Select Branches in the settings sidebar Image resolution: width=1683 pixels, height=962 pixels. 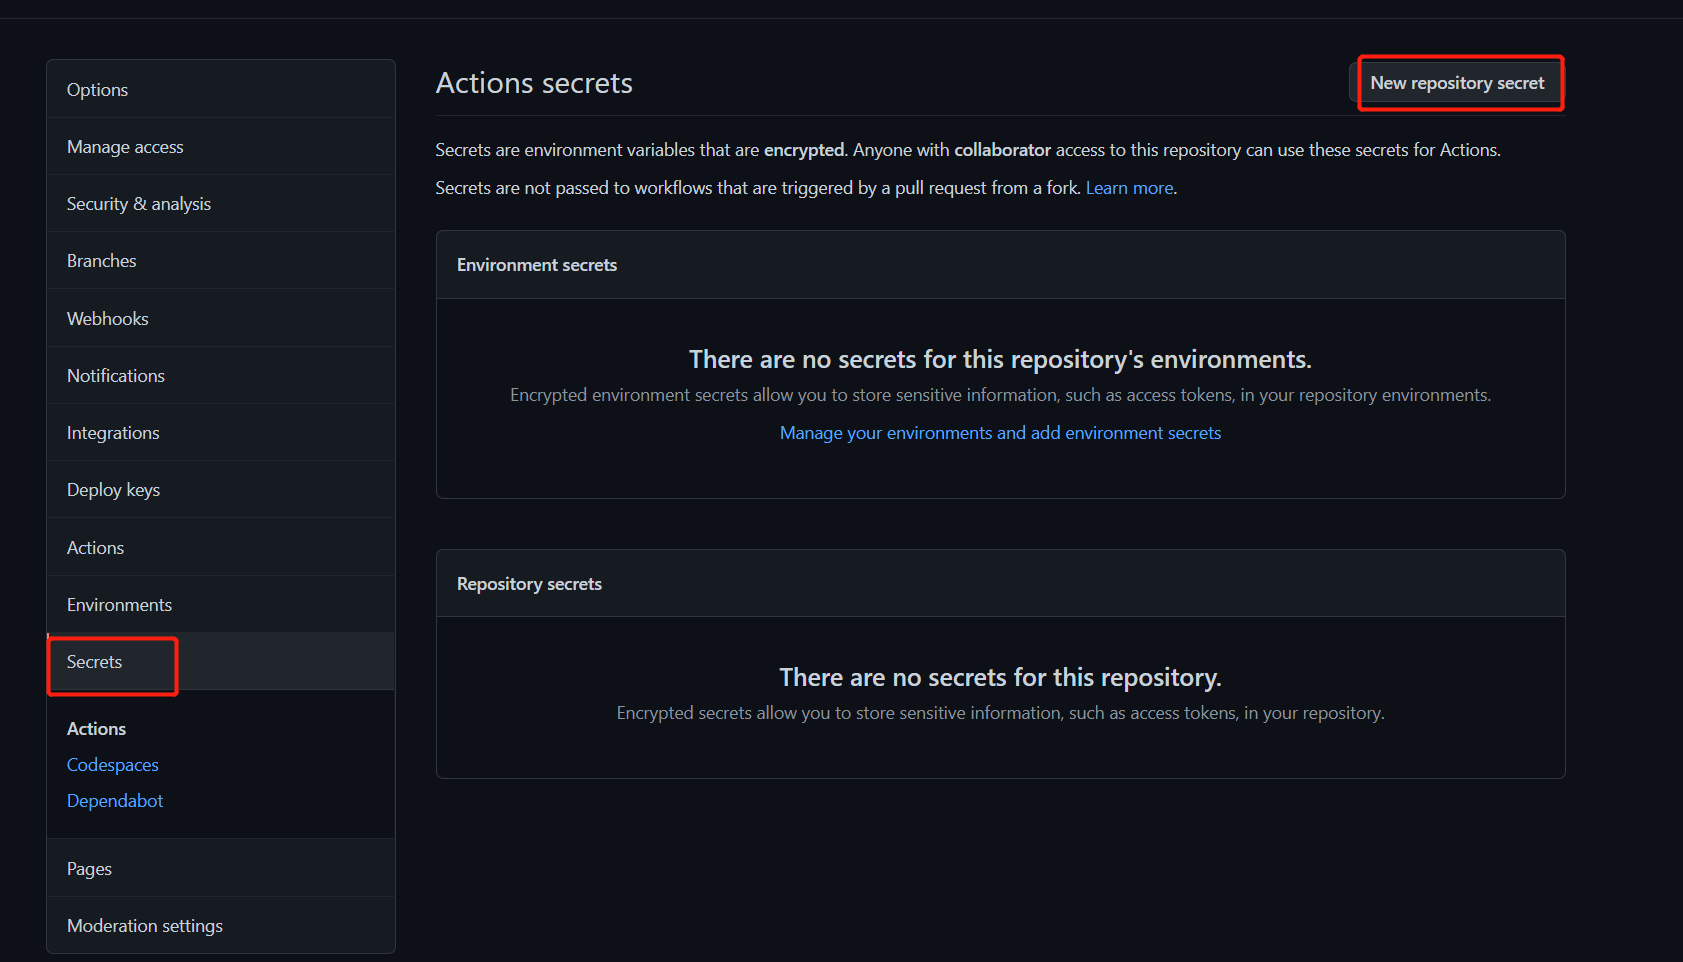(x=102, y=261)
